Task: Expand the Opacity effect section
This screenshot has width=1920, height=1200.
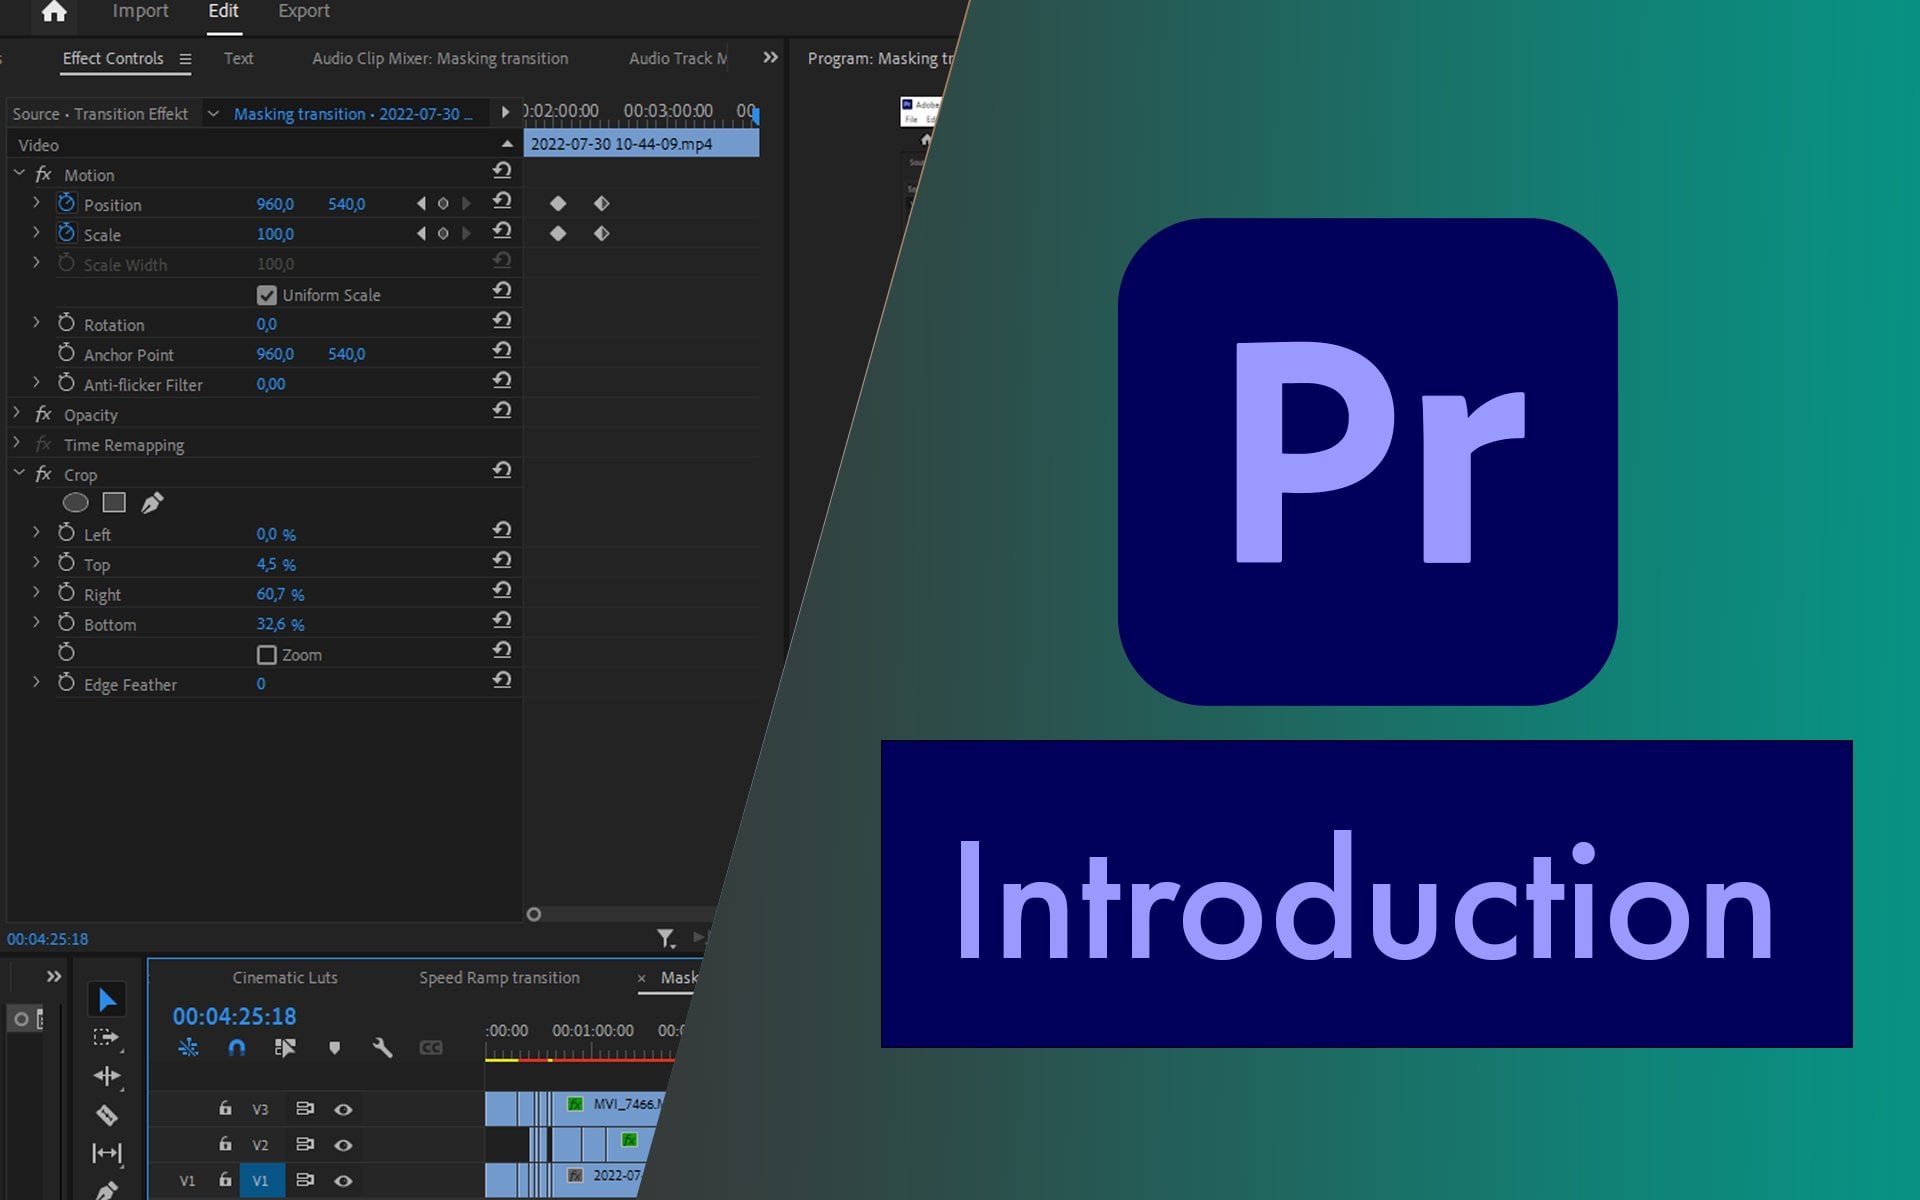Action: [17, 413]
